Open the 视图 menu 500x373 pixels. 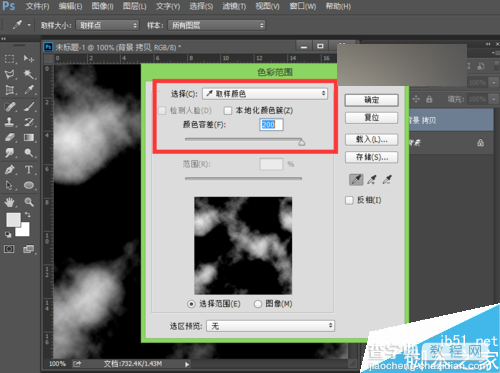tap(267, 6)
